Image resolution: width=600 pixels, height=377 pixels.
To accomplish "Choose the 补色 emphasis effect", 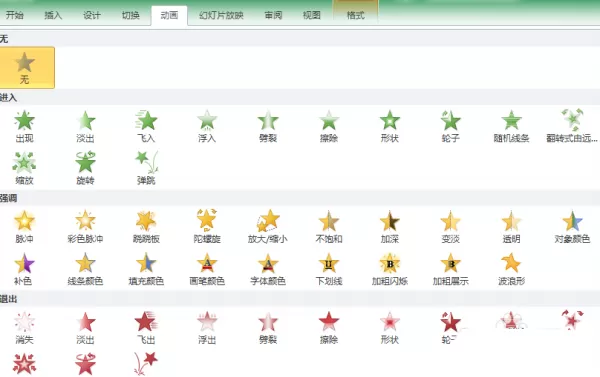I will click(x=24, y=269).
